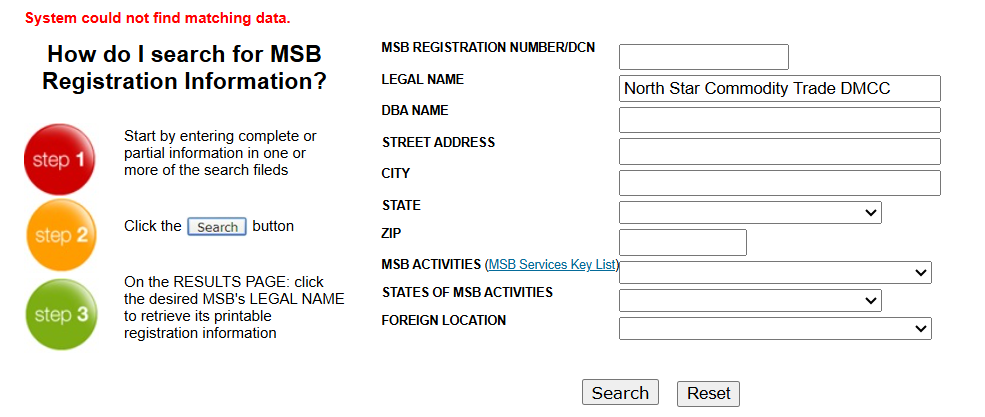Screen dimensions: 985x417
Task: Open the MSB Services Key List link
Action: click(x=552, y=265)
